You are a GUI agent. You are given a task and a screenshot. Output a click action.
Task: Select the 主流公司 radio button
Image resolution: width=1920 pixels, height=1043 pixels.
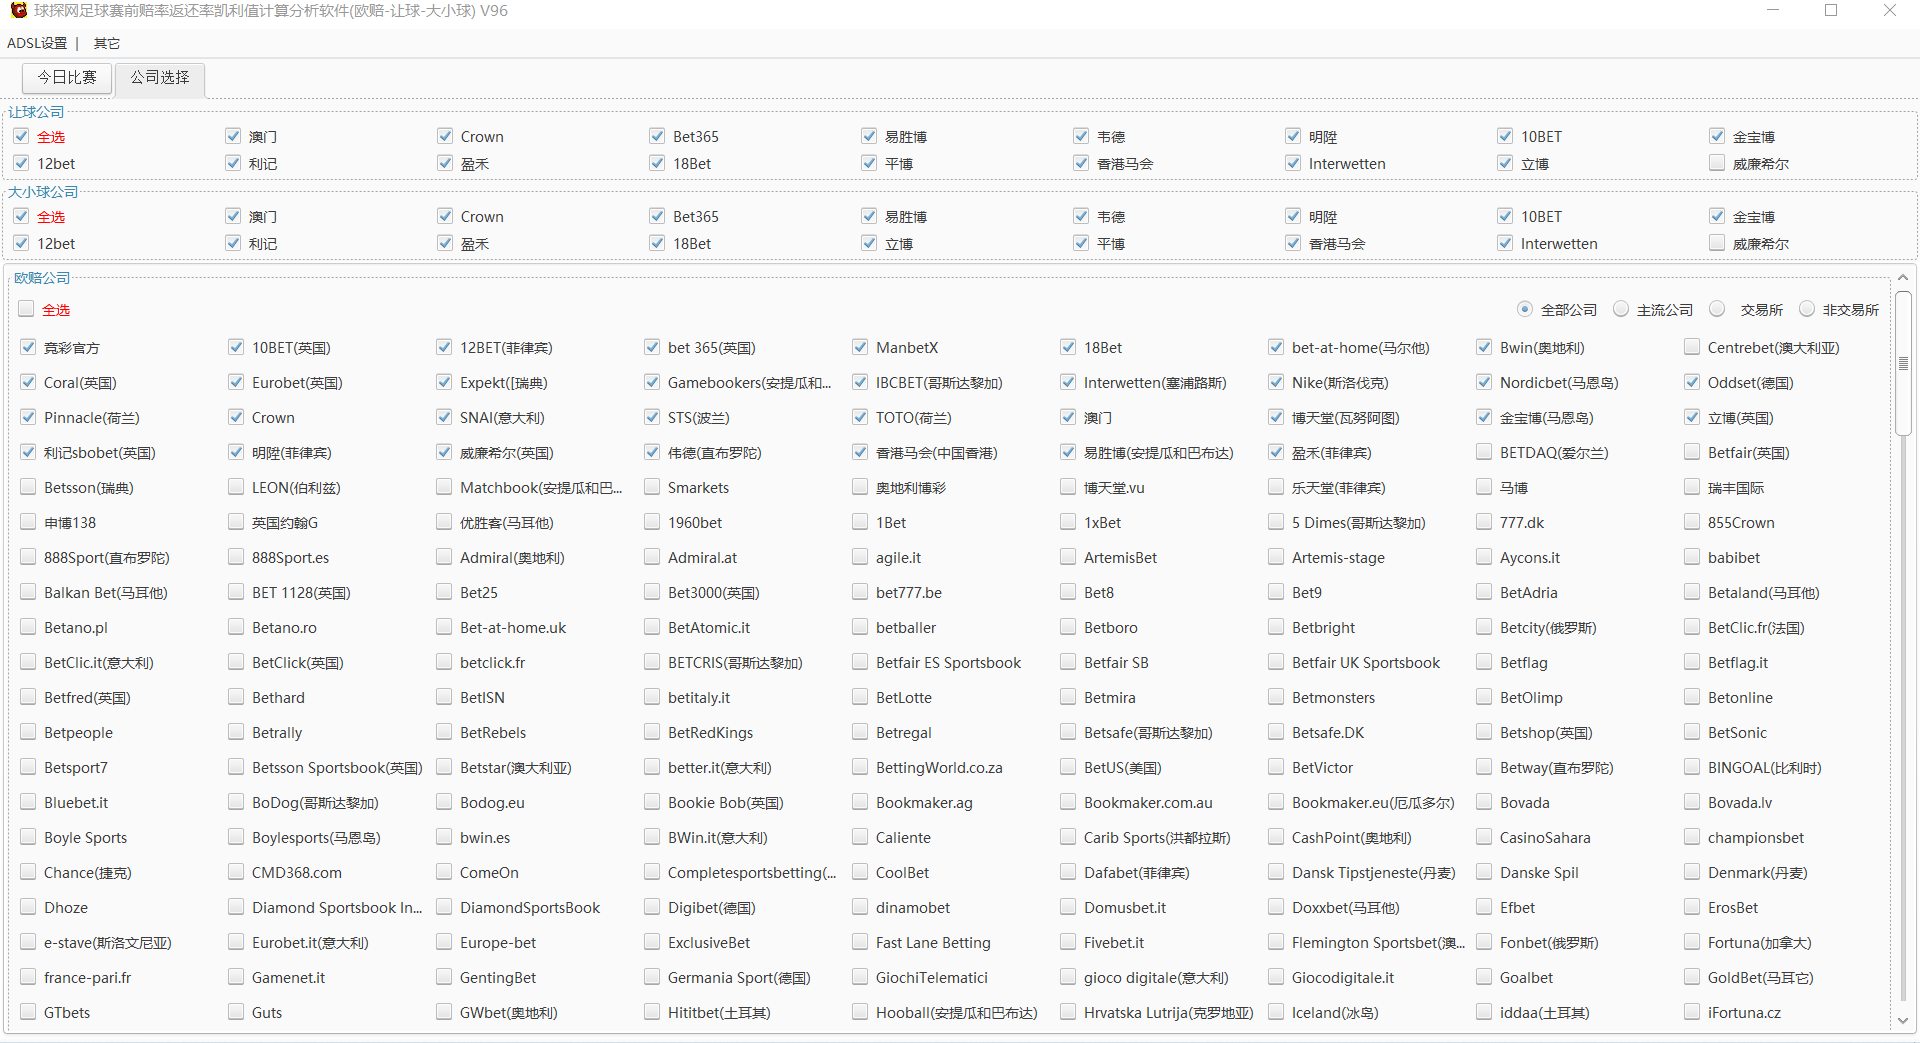[1621, 309]
